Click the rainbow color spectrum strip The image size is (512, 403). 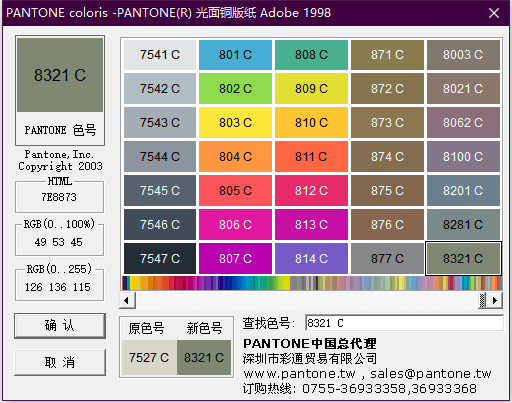tap(312, 283)
